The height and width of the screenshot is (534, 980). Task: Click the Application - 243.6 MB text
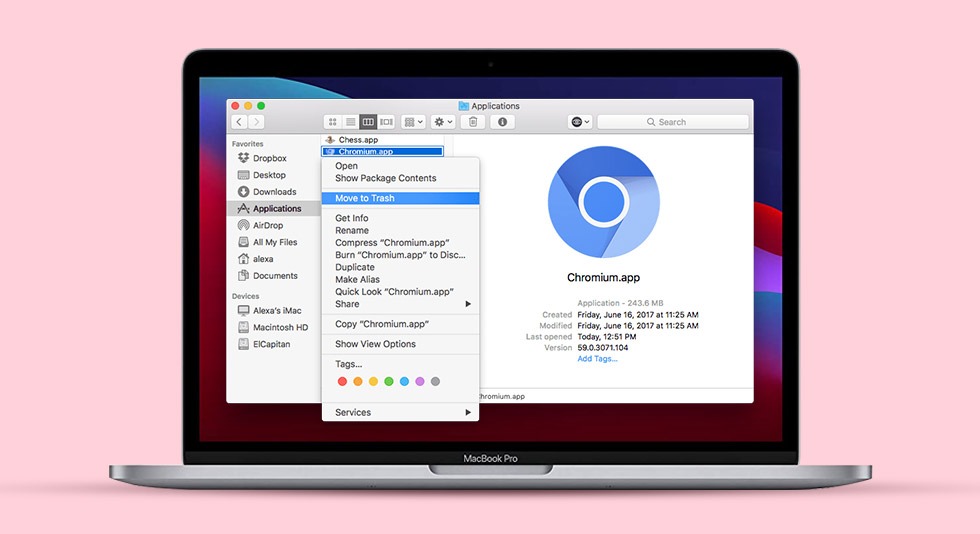pos(620,303)
